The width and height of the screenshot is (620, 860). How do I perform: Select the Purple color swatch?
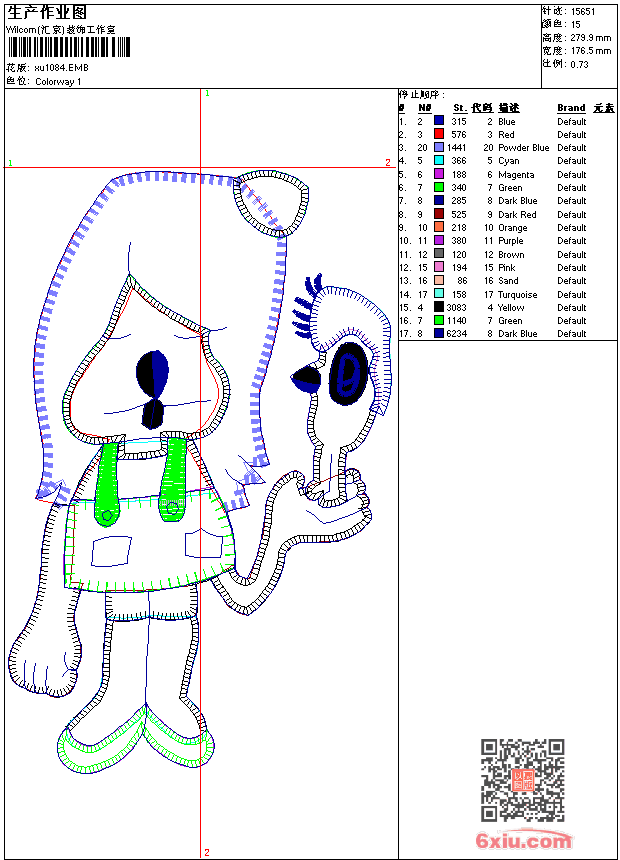pos(439,240)
